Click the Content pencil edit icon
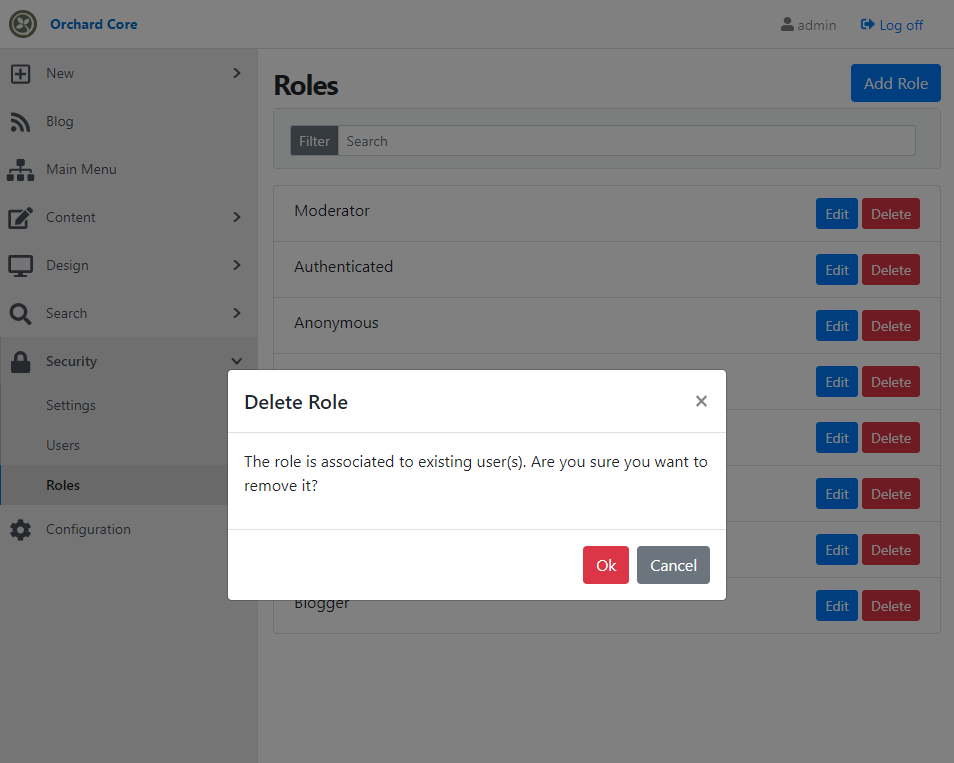The height and width of the screenshot is (763, 954). [x=20, y=218]
